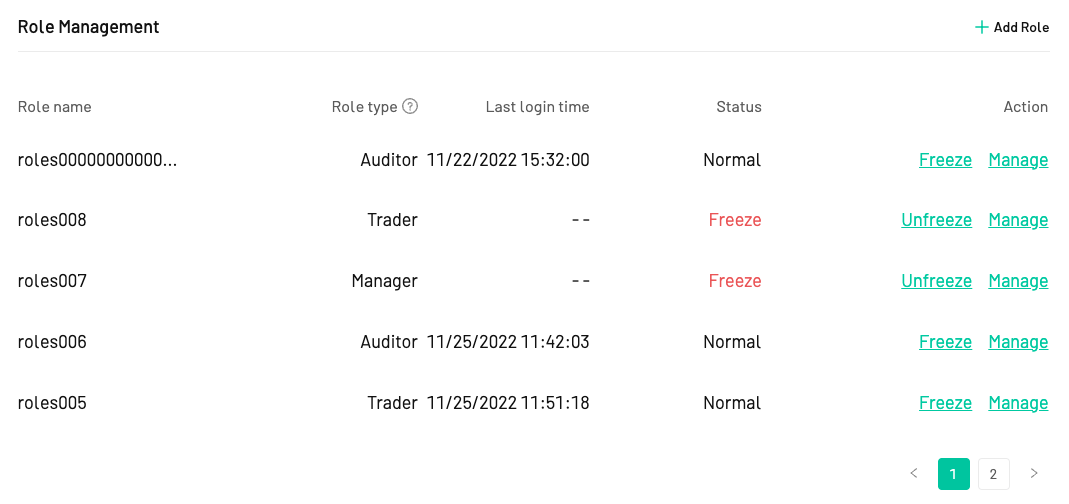Click the Last login time column header

pos(537,107)
